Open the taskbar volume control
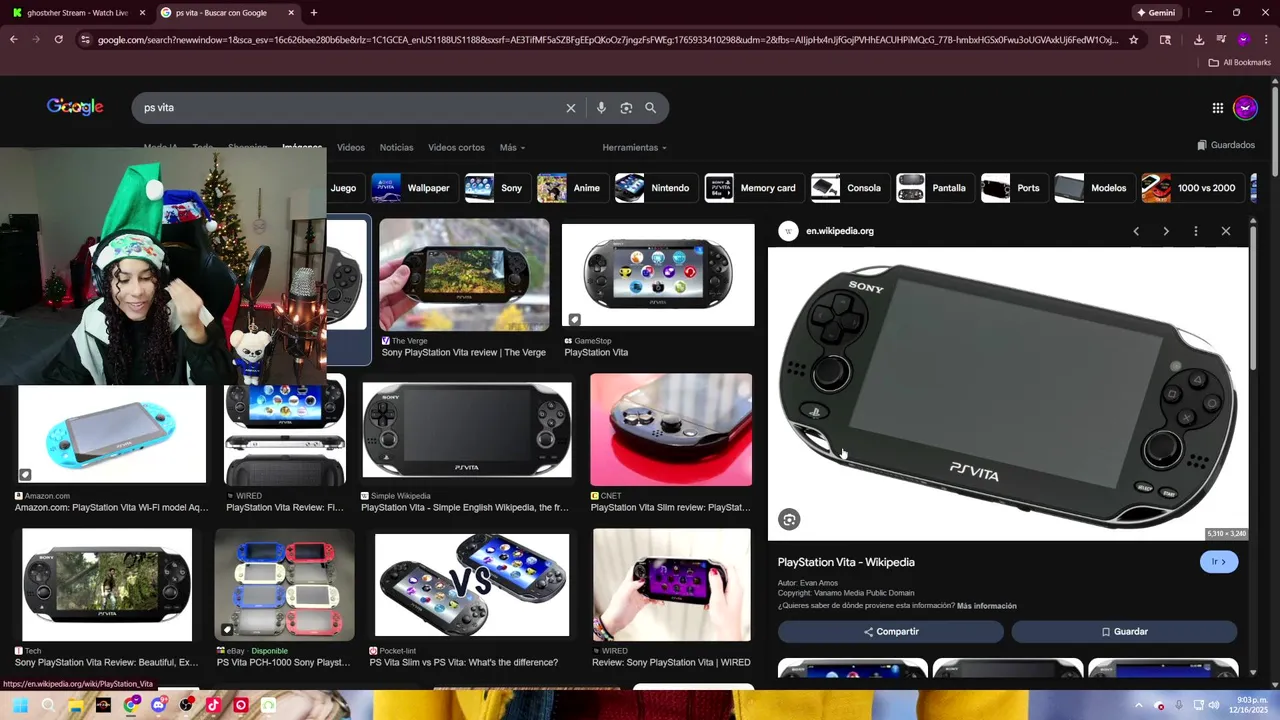This screenshot has width=1280, height=720. point(1214,706)
